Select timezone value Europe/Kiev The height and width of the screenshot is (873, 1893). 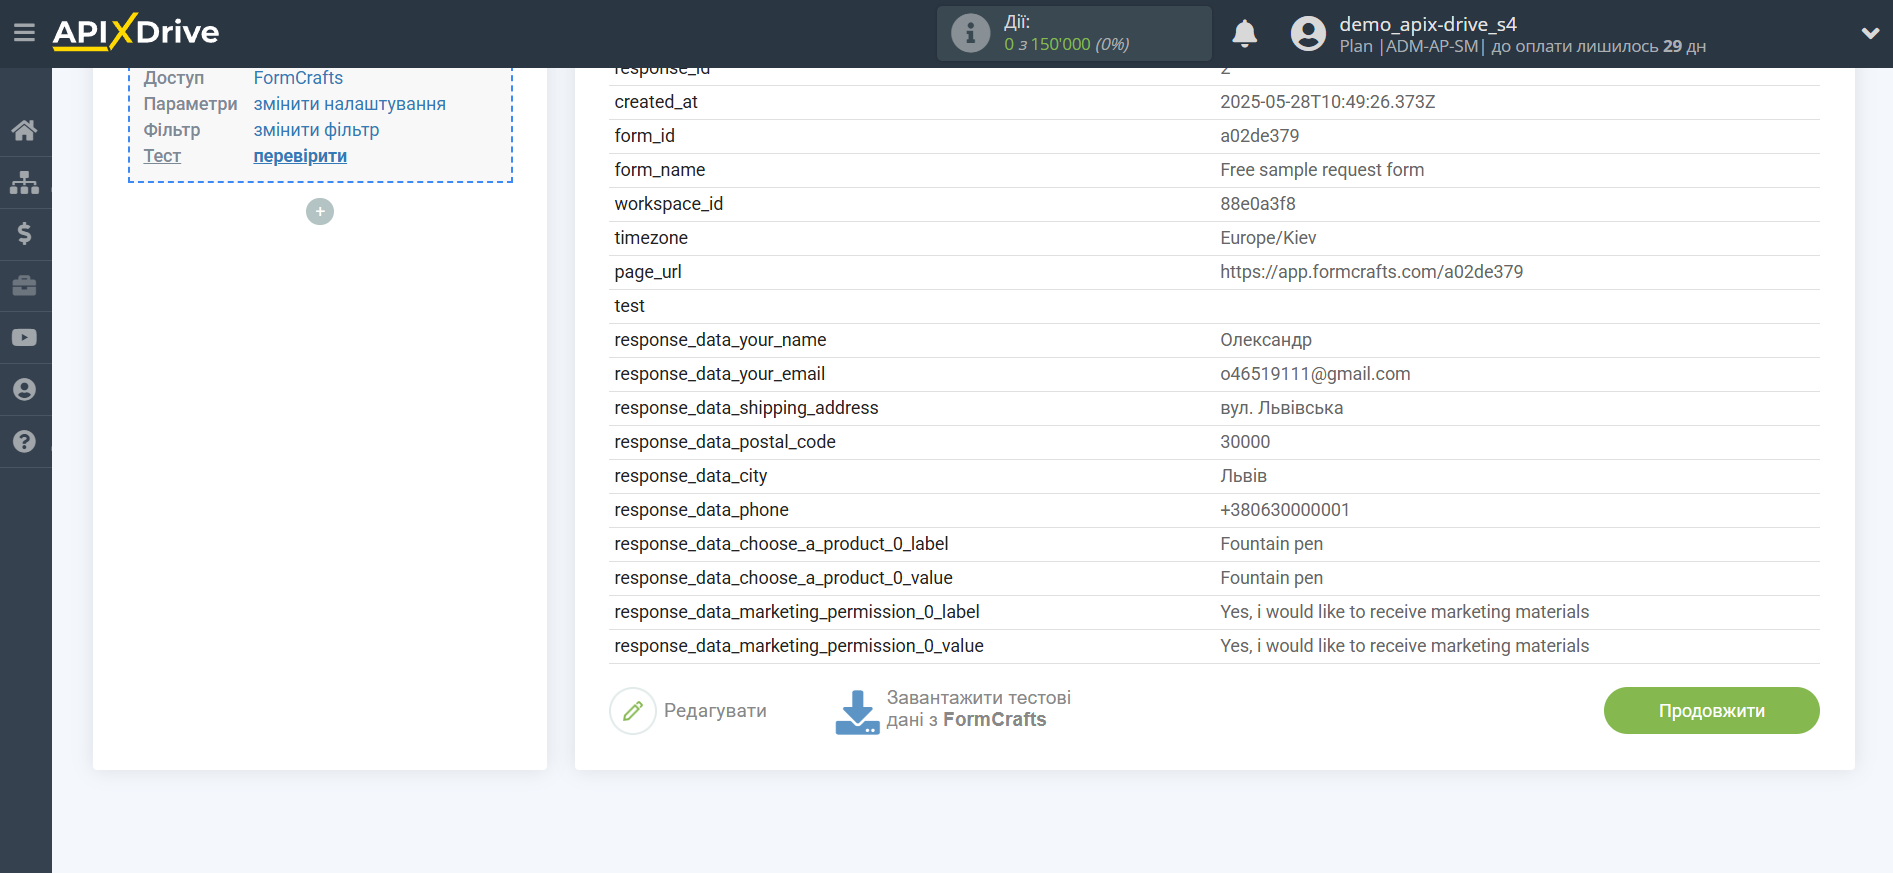1268,238
